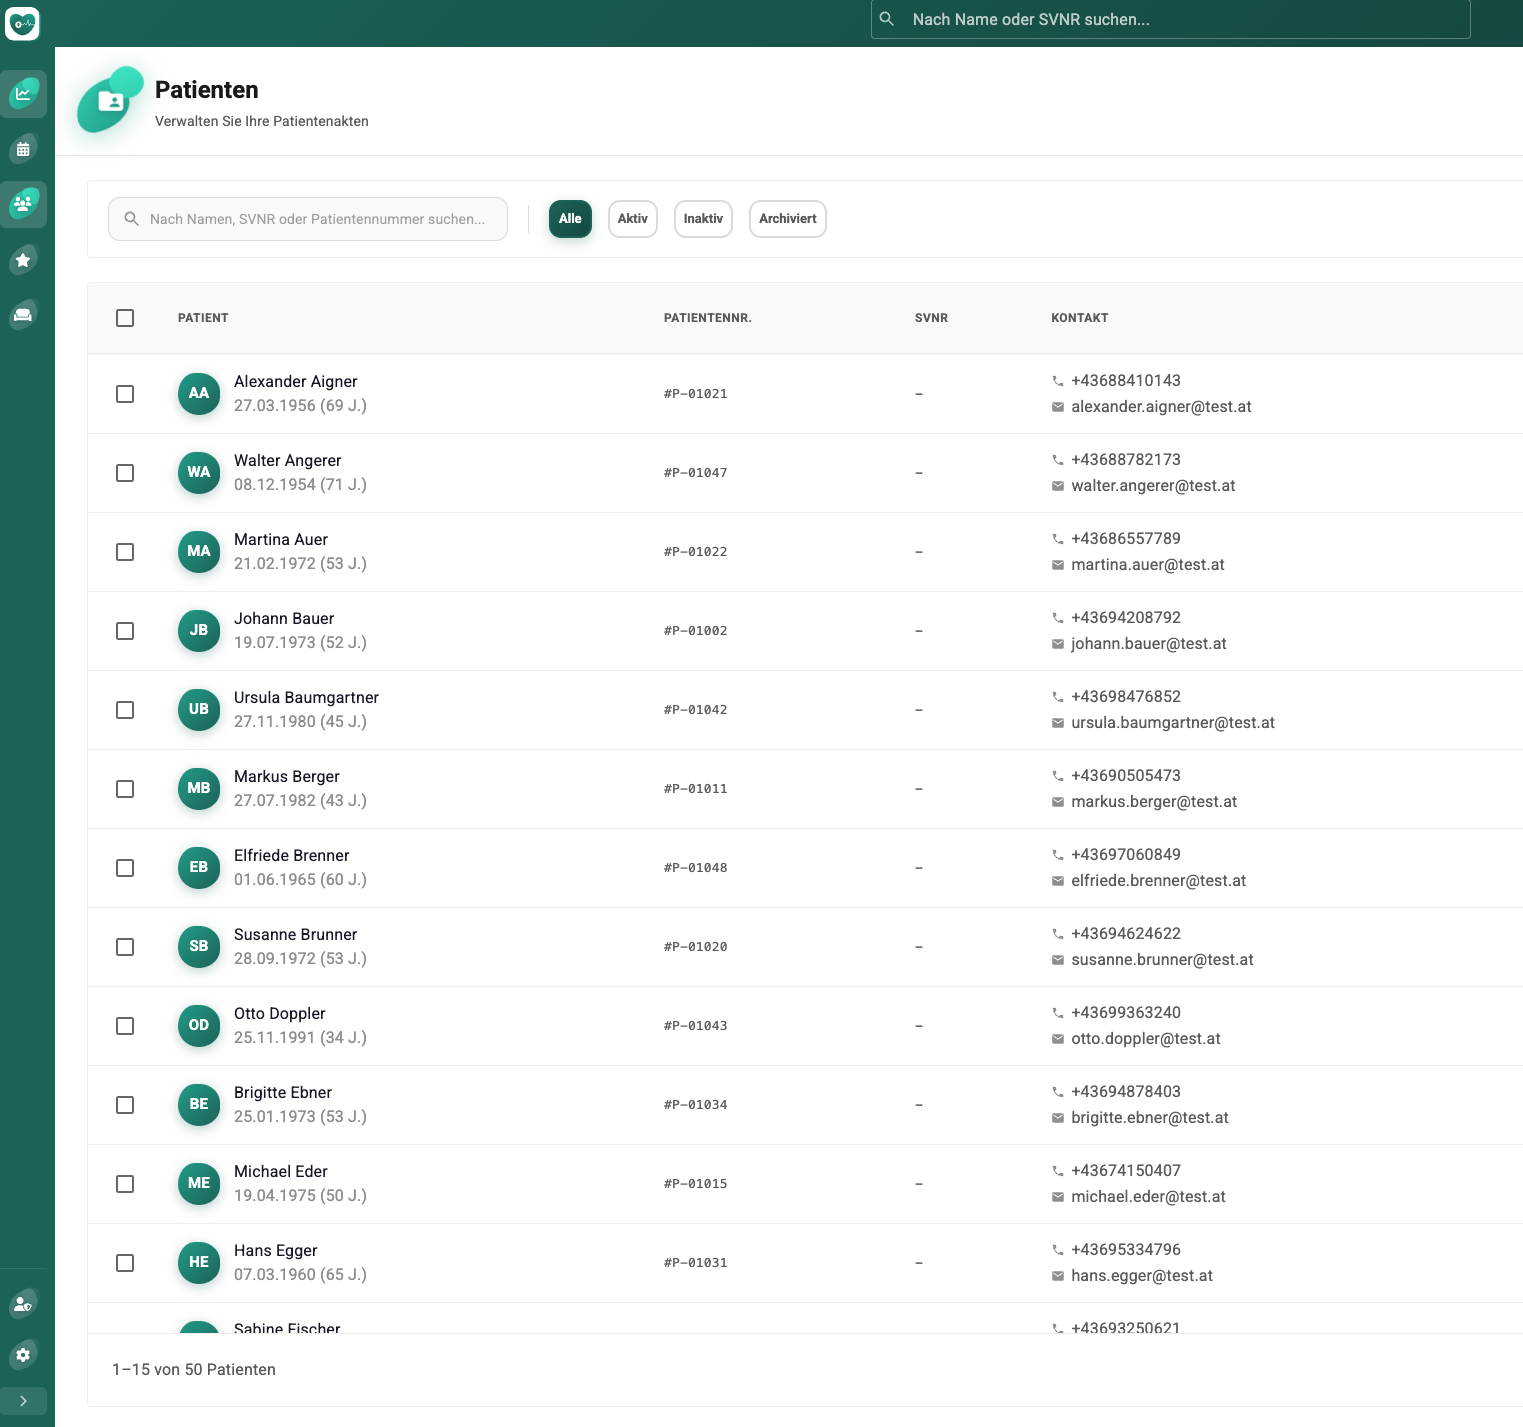Screen dimensions: 1523x1427
Task: Select the Inaktiv filter
Action: point(703,219)
